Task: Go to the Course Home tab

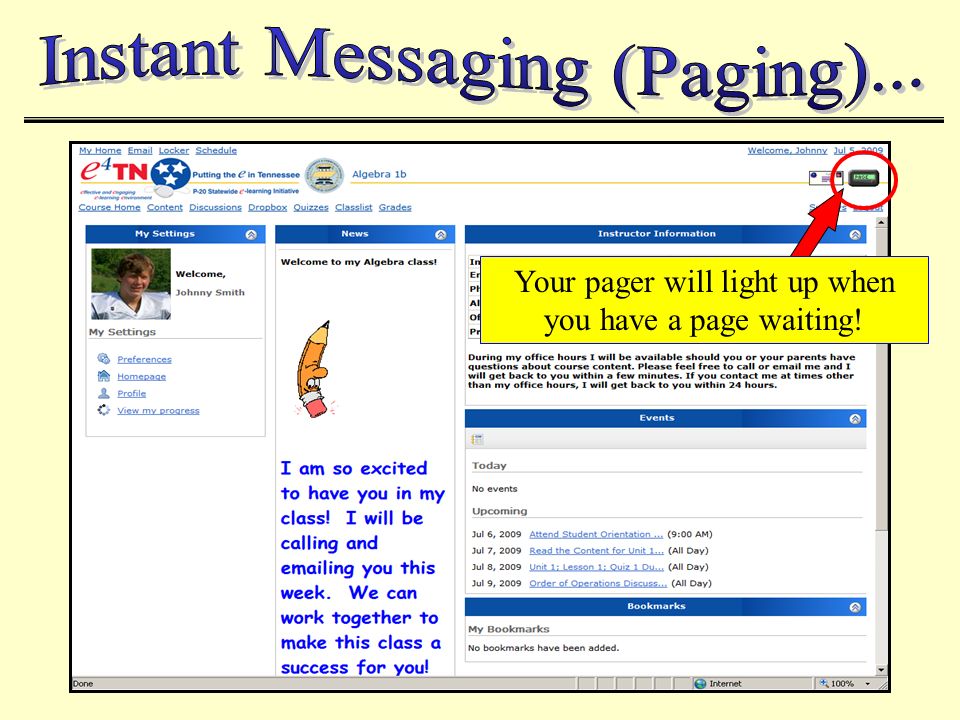Action: [110, 208]
